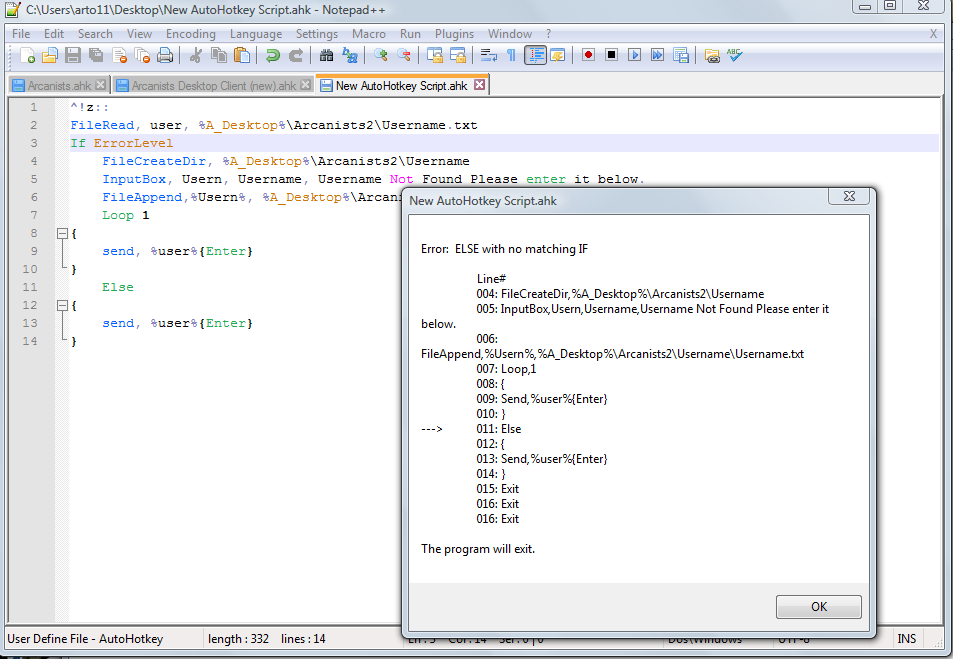Image resolution: width=953 pixels, height=659 pixels.
Task: Start macro recording with the red dot
Action: click(588, 55)
